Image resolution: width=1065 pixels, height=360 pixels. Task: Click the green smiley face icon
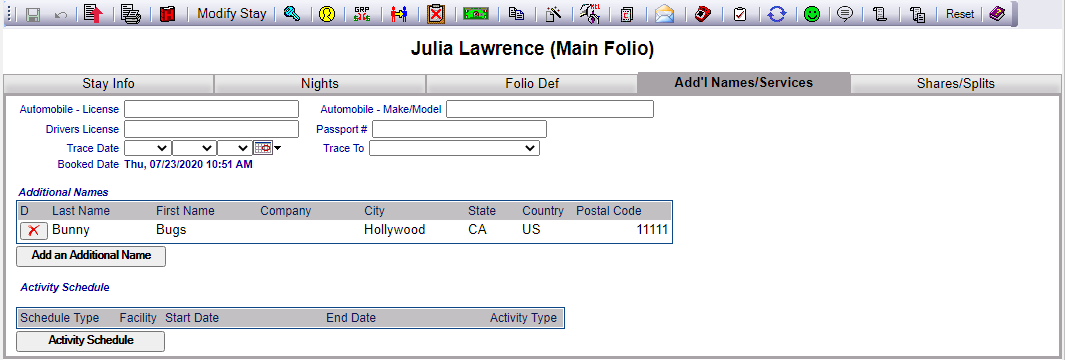click(x=812, y=14)
